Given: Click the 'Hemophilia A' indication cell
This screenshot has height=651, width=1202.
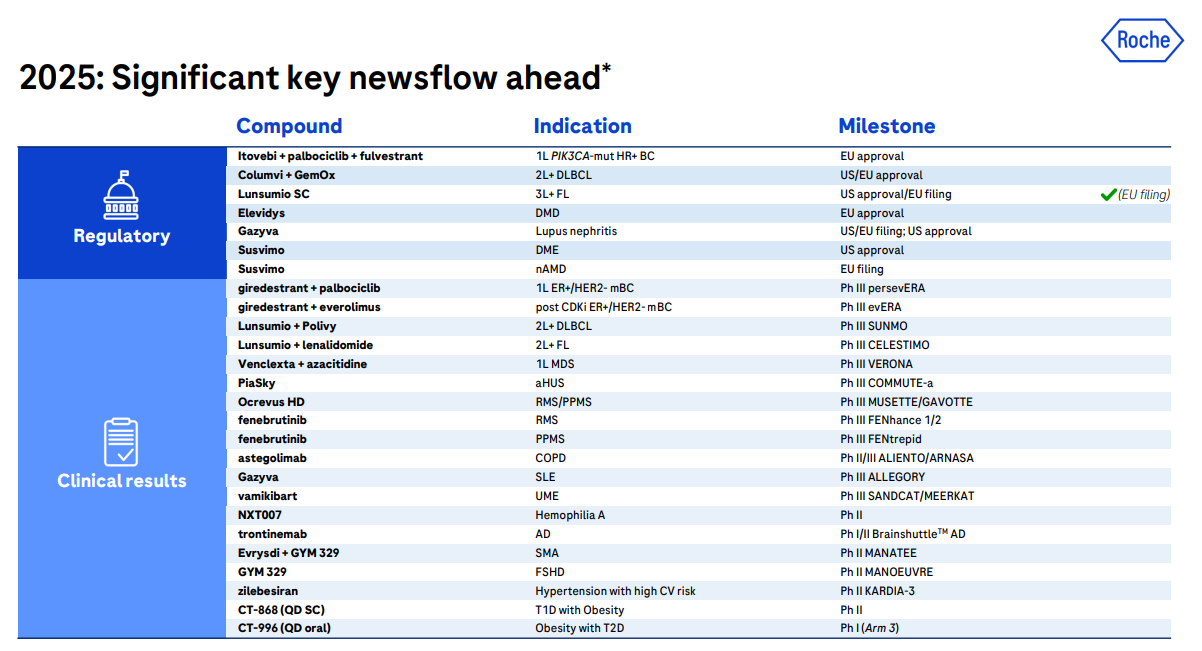Looking at the screenshot, I should point(570,515).
